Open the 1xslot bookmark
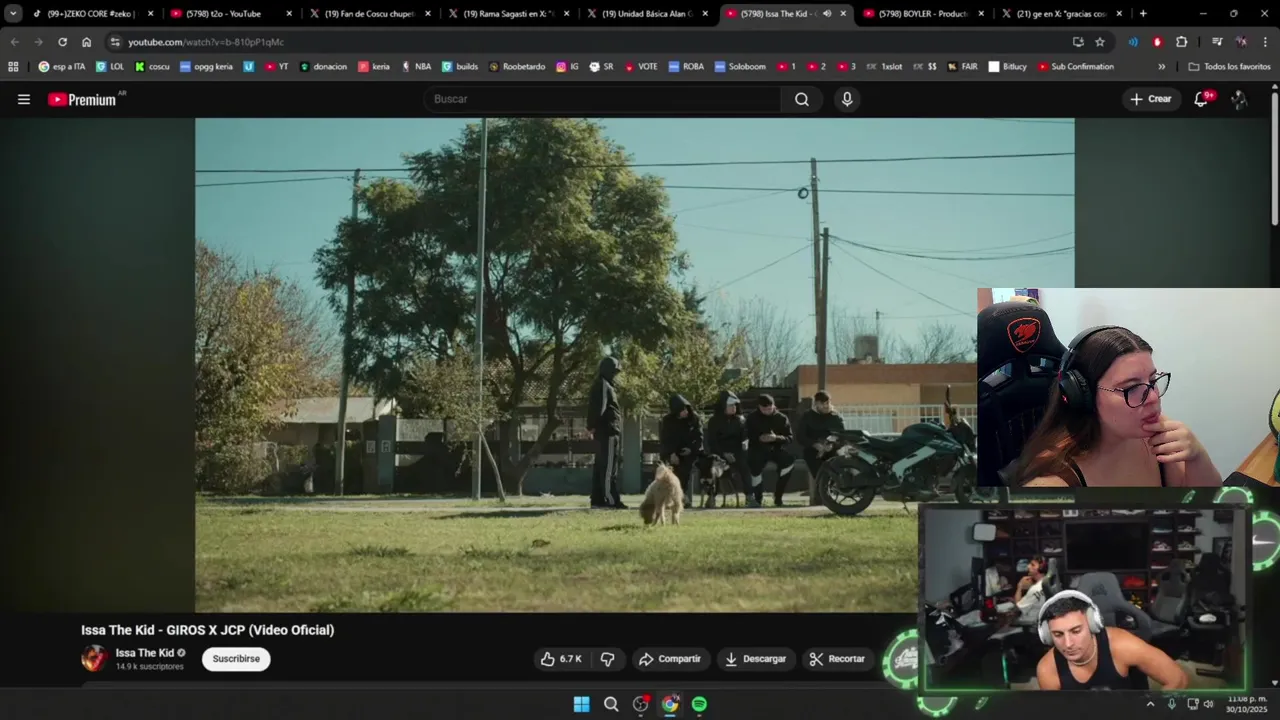Image resolution: width=1280 pixels, height=720 pixels. [883, 67]
